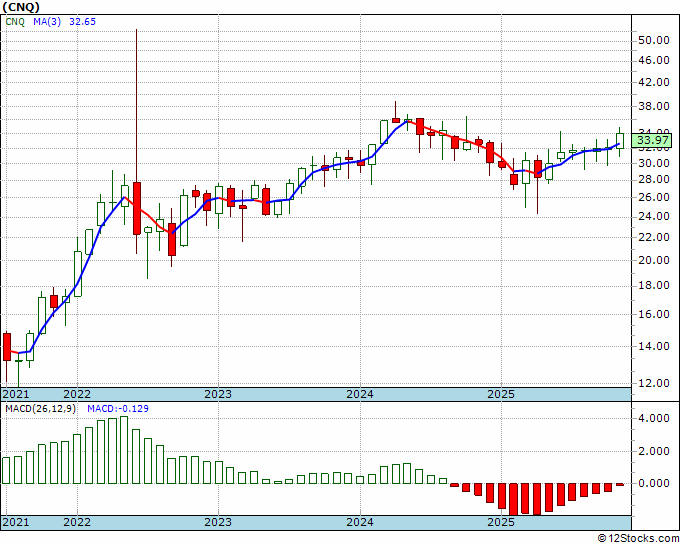Image resolution: width=680 pixels, height=546 pixels.
Task: Click the 18.00 price axis label
Action: 654,285
